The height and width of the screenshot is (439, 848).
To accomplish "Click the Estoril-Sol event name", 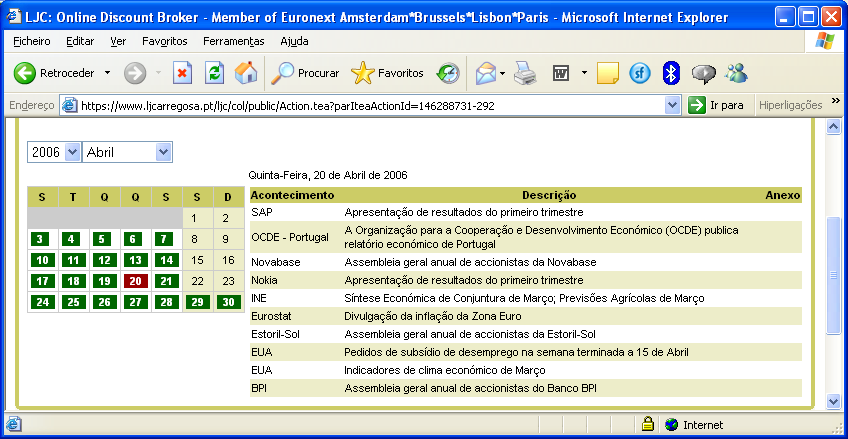I will click(x=275, y=334).
